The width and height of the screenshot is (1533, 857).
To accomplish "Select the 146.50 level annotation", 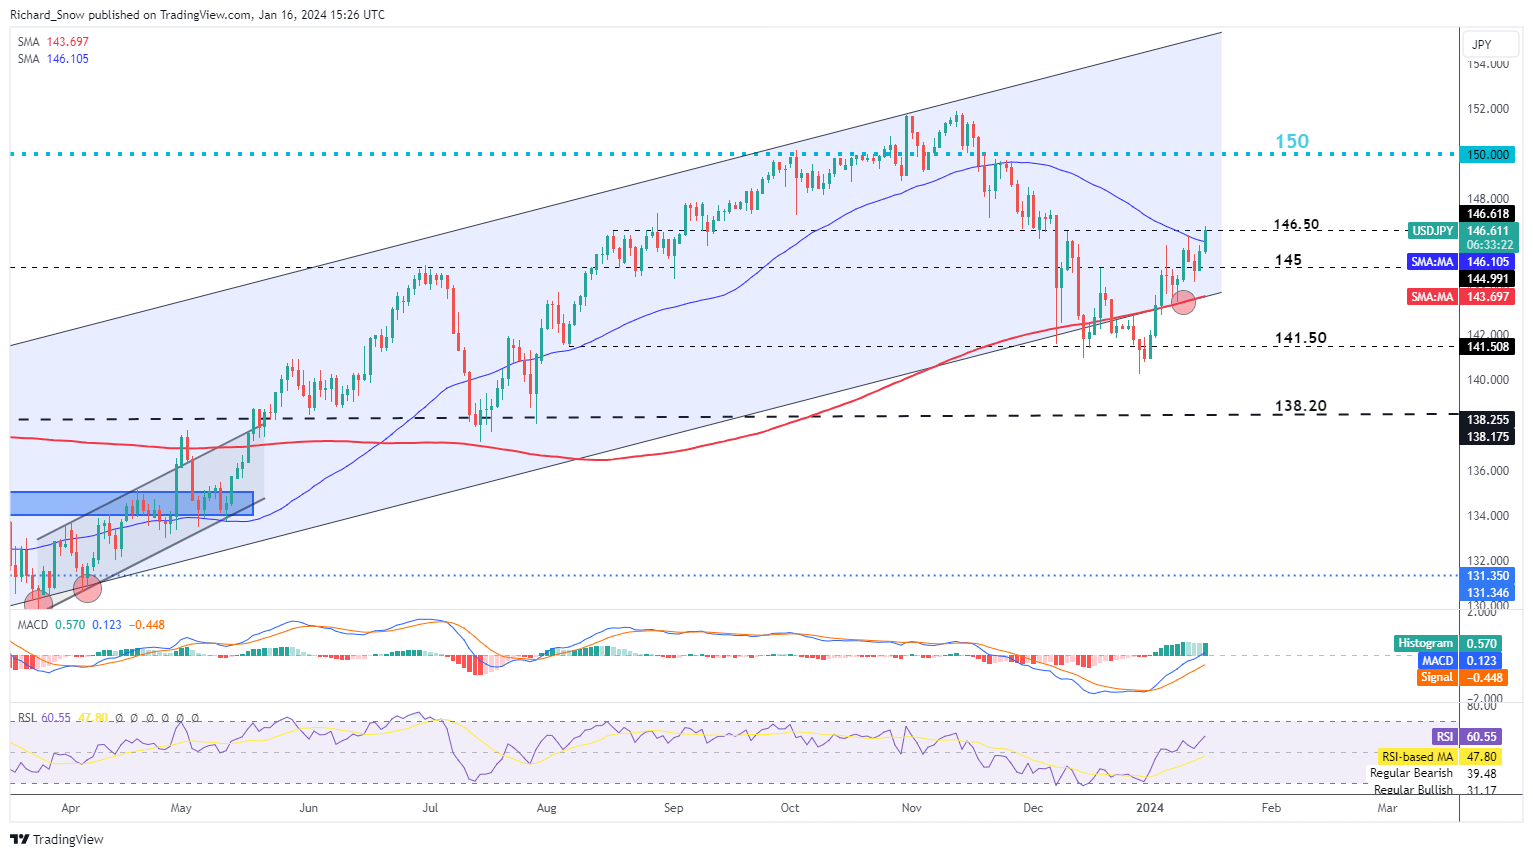I will pyautogui.click(x=1296, y=225).
